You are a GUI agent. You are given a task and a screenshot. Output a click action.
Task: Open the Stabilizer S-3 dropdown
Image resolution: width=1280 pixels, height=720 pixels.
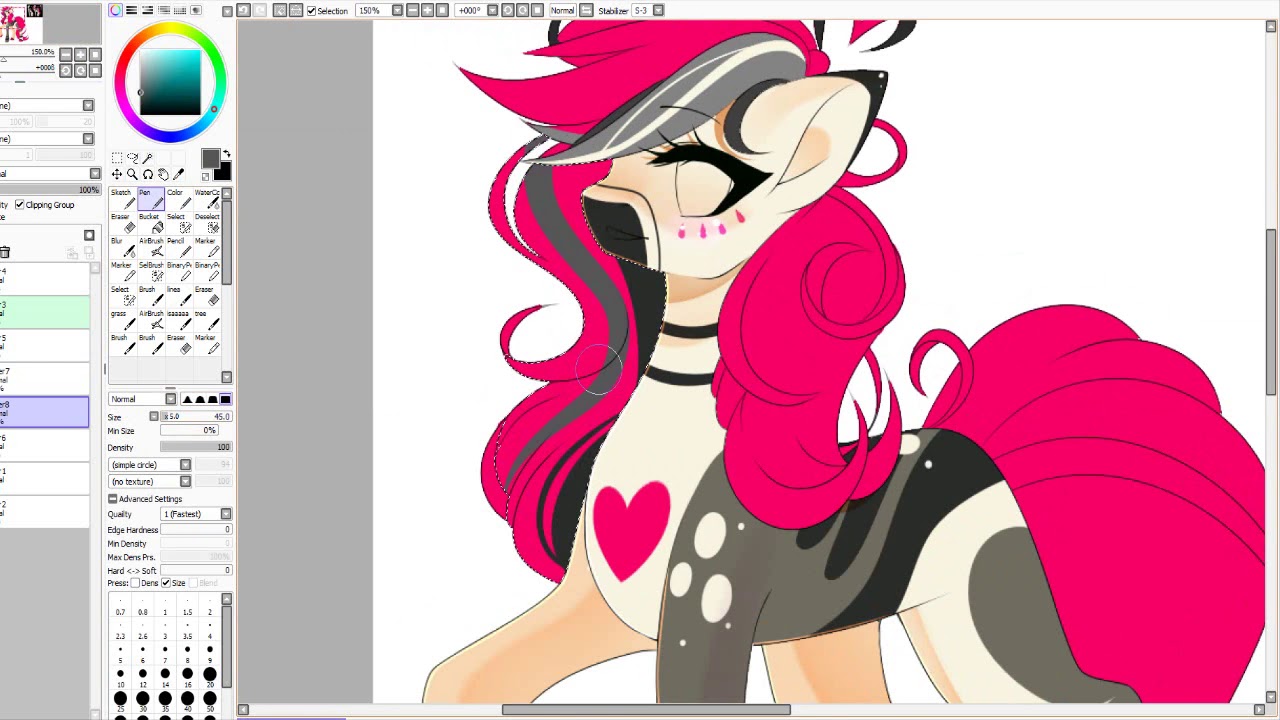(660, 10)
